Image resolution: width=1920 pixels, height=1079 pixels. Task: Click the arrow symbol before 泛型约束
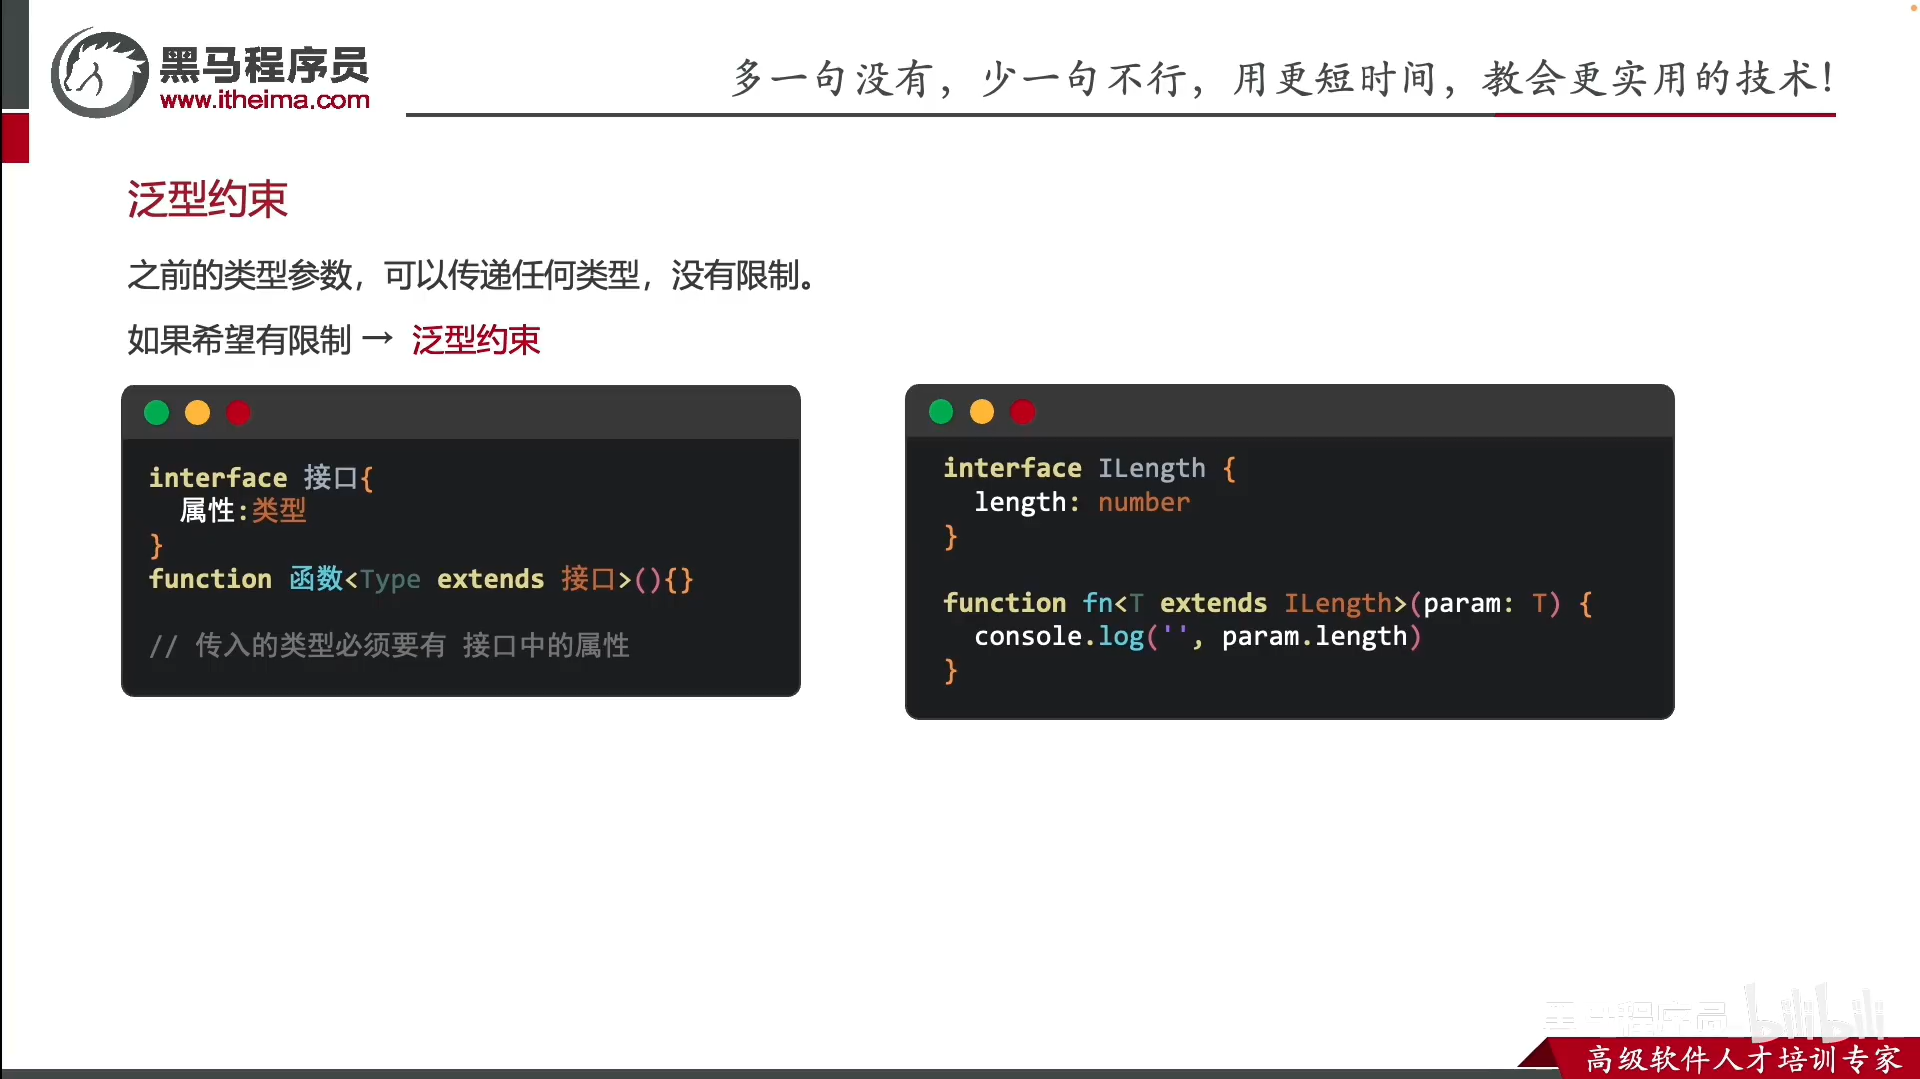(x=378, y=339)
